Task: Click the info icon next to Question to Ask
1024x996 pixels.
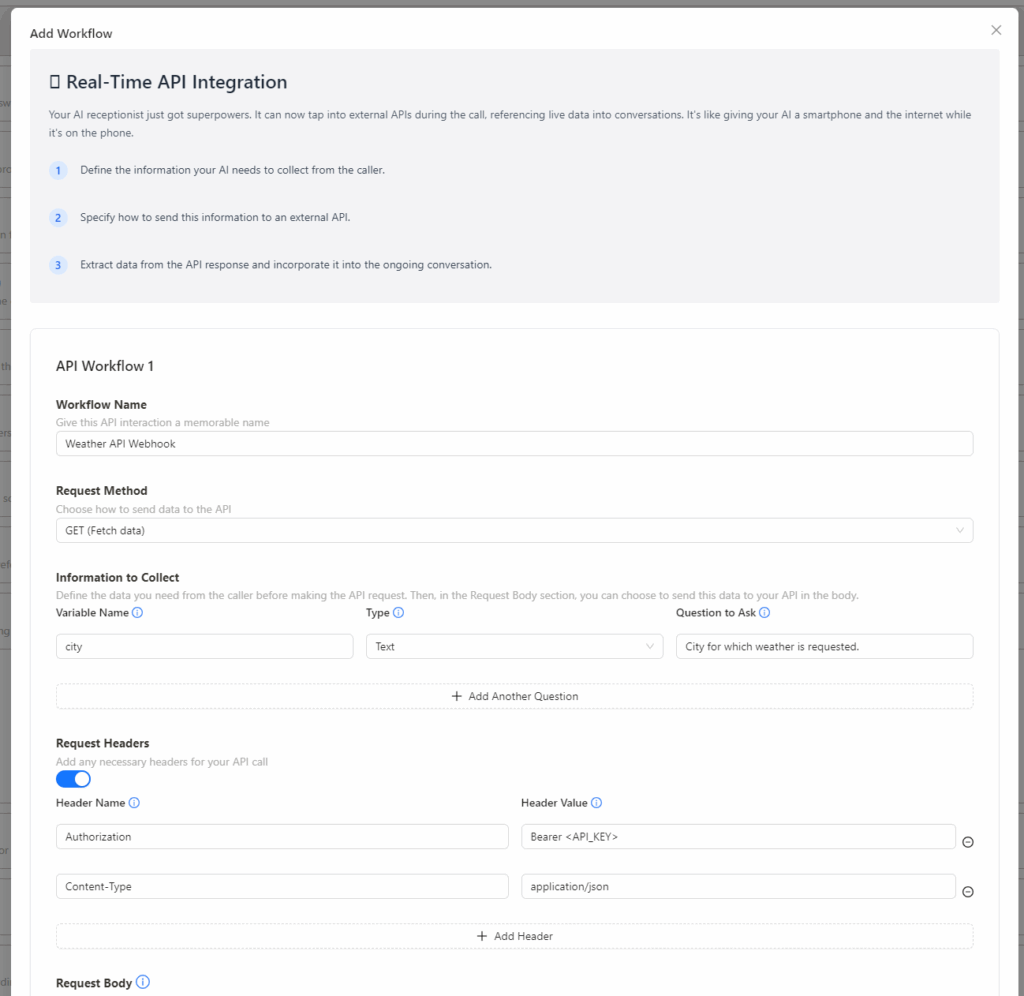Action: click(x=765, y=613)
